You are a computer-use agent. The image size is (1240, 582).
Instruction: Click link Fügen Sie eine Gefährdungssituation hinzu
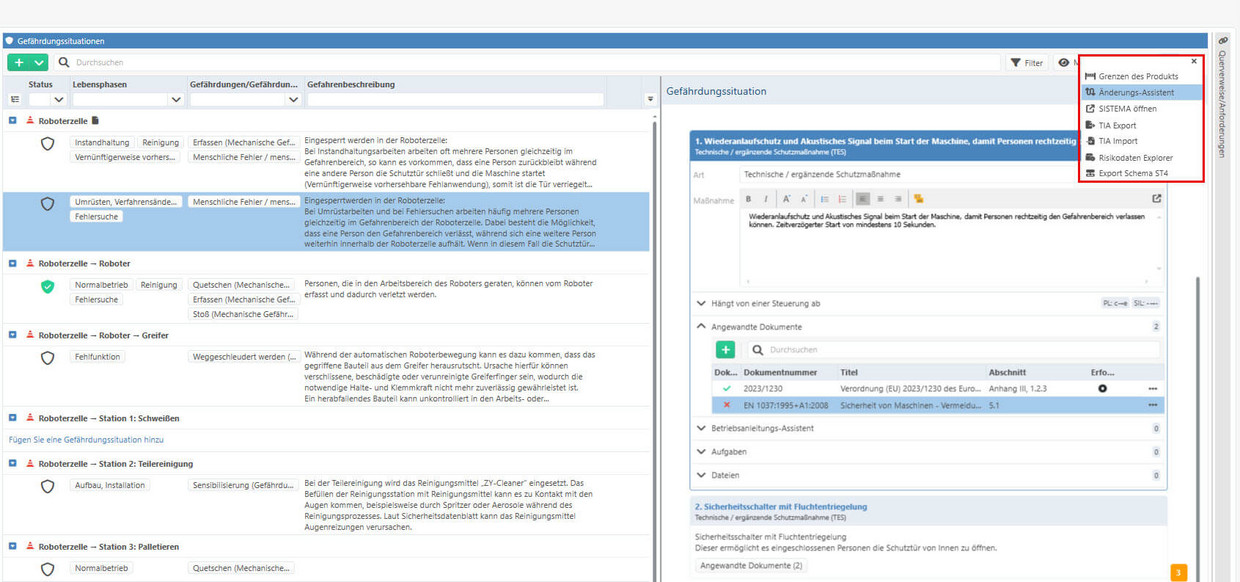(86, 439)
